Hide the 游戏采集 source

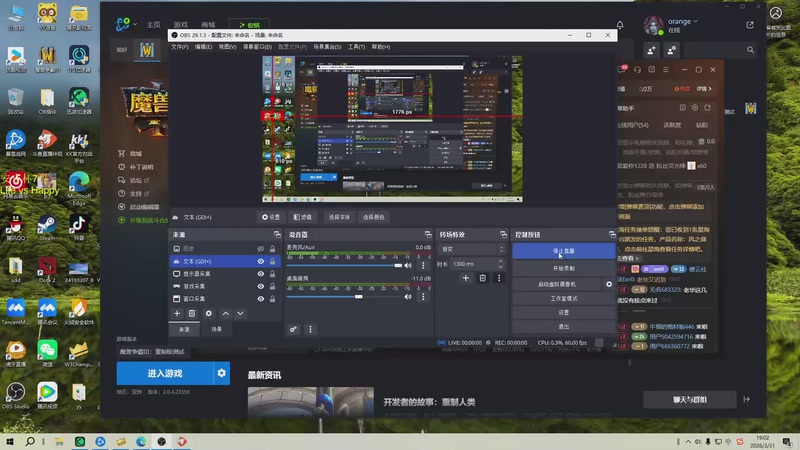pos(261,286)
